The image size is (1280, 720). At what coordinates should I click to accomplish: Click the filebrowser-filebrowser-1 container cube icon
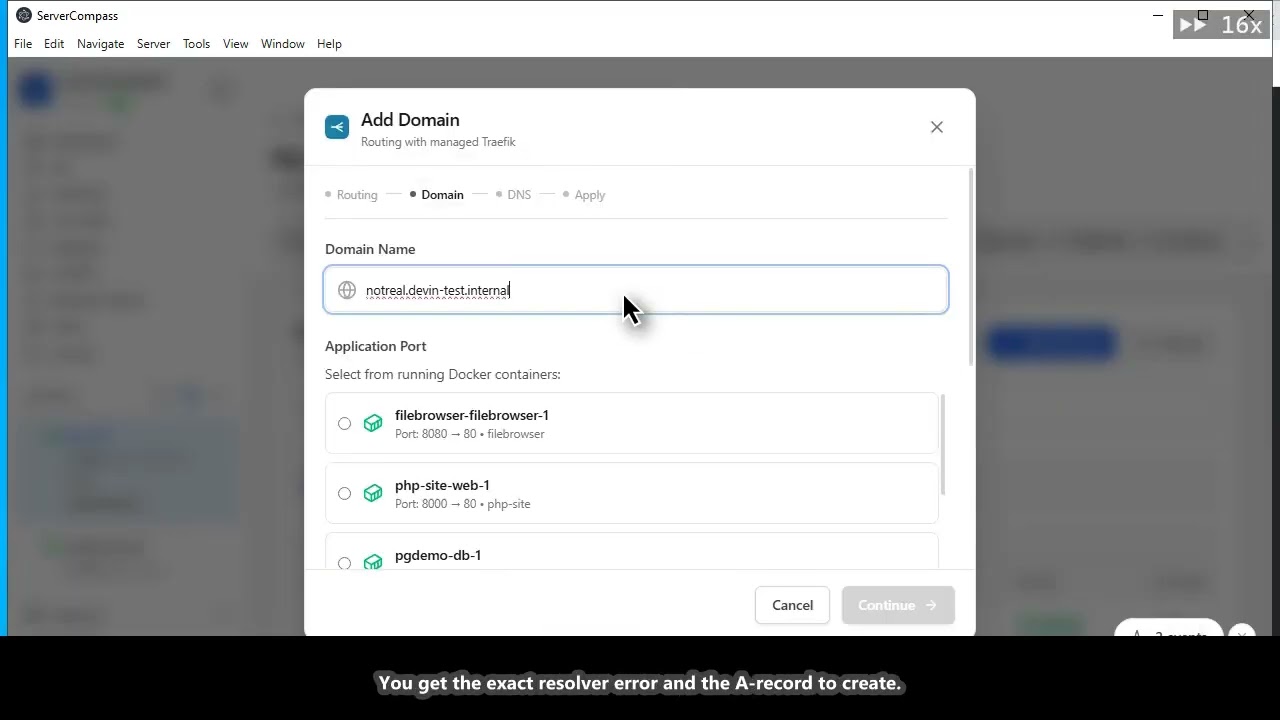click(x=373, y=424)
